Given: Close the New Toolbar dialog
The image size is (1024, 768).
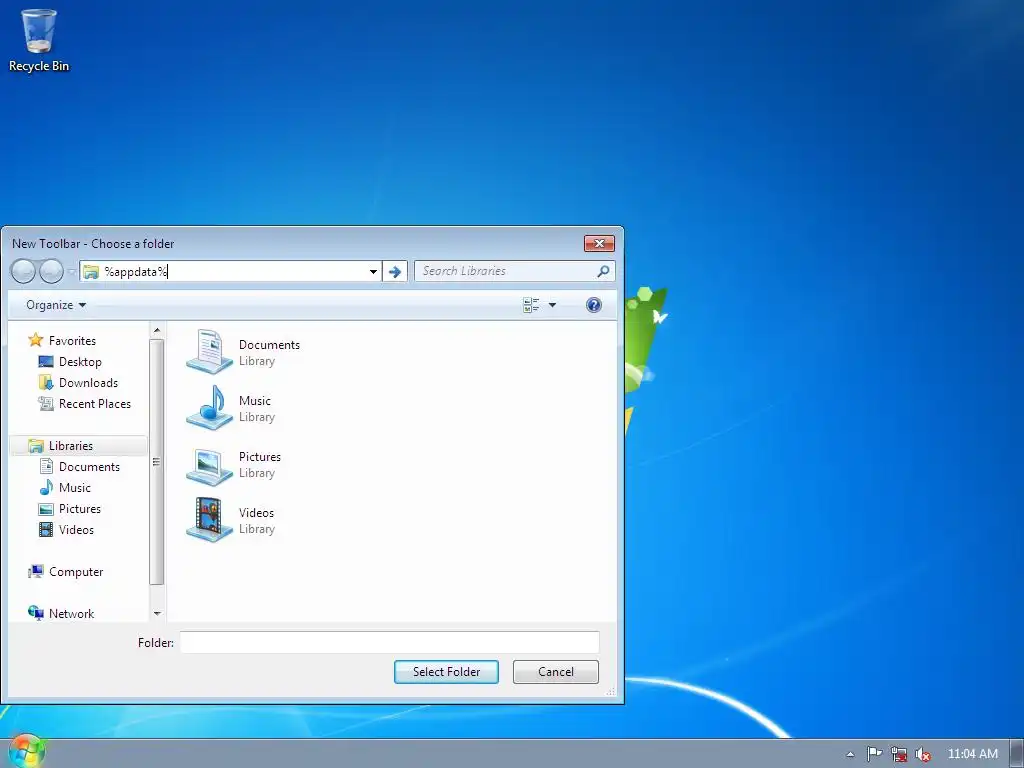Looking at the screenshot, I should coord(599,244).
